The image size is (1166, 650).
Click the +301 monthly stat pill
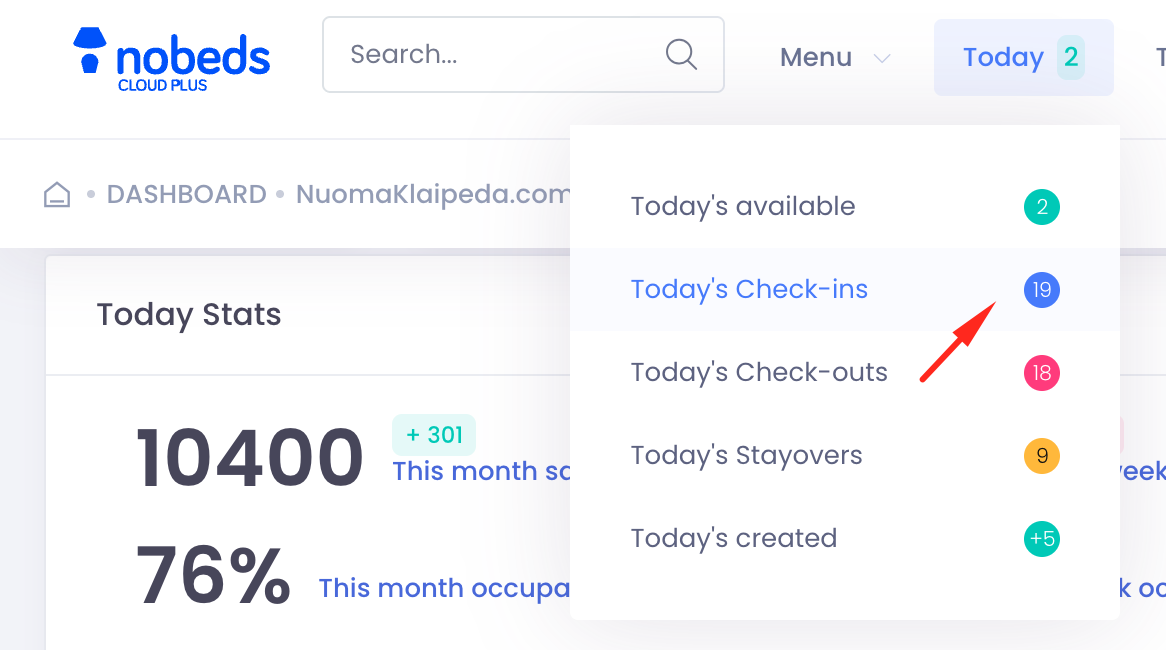click(433, 434)
